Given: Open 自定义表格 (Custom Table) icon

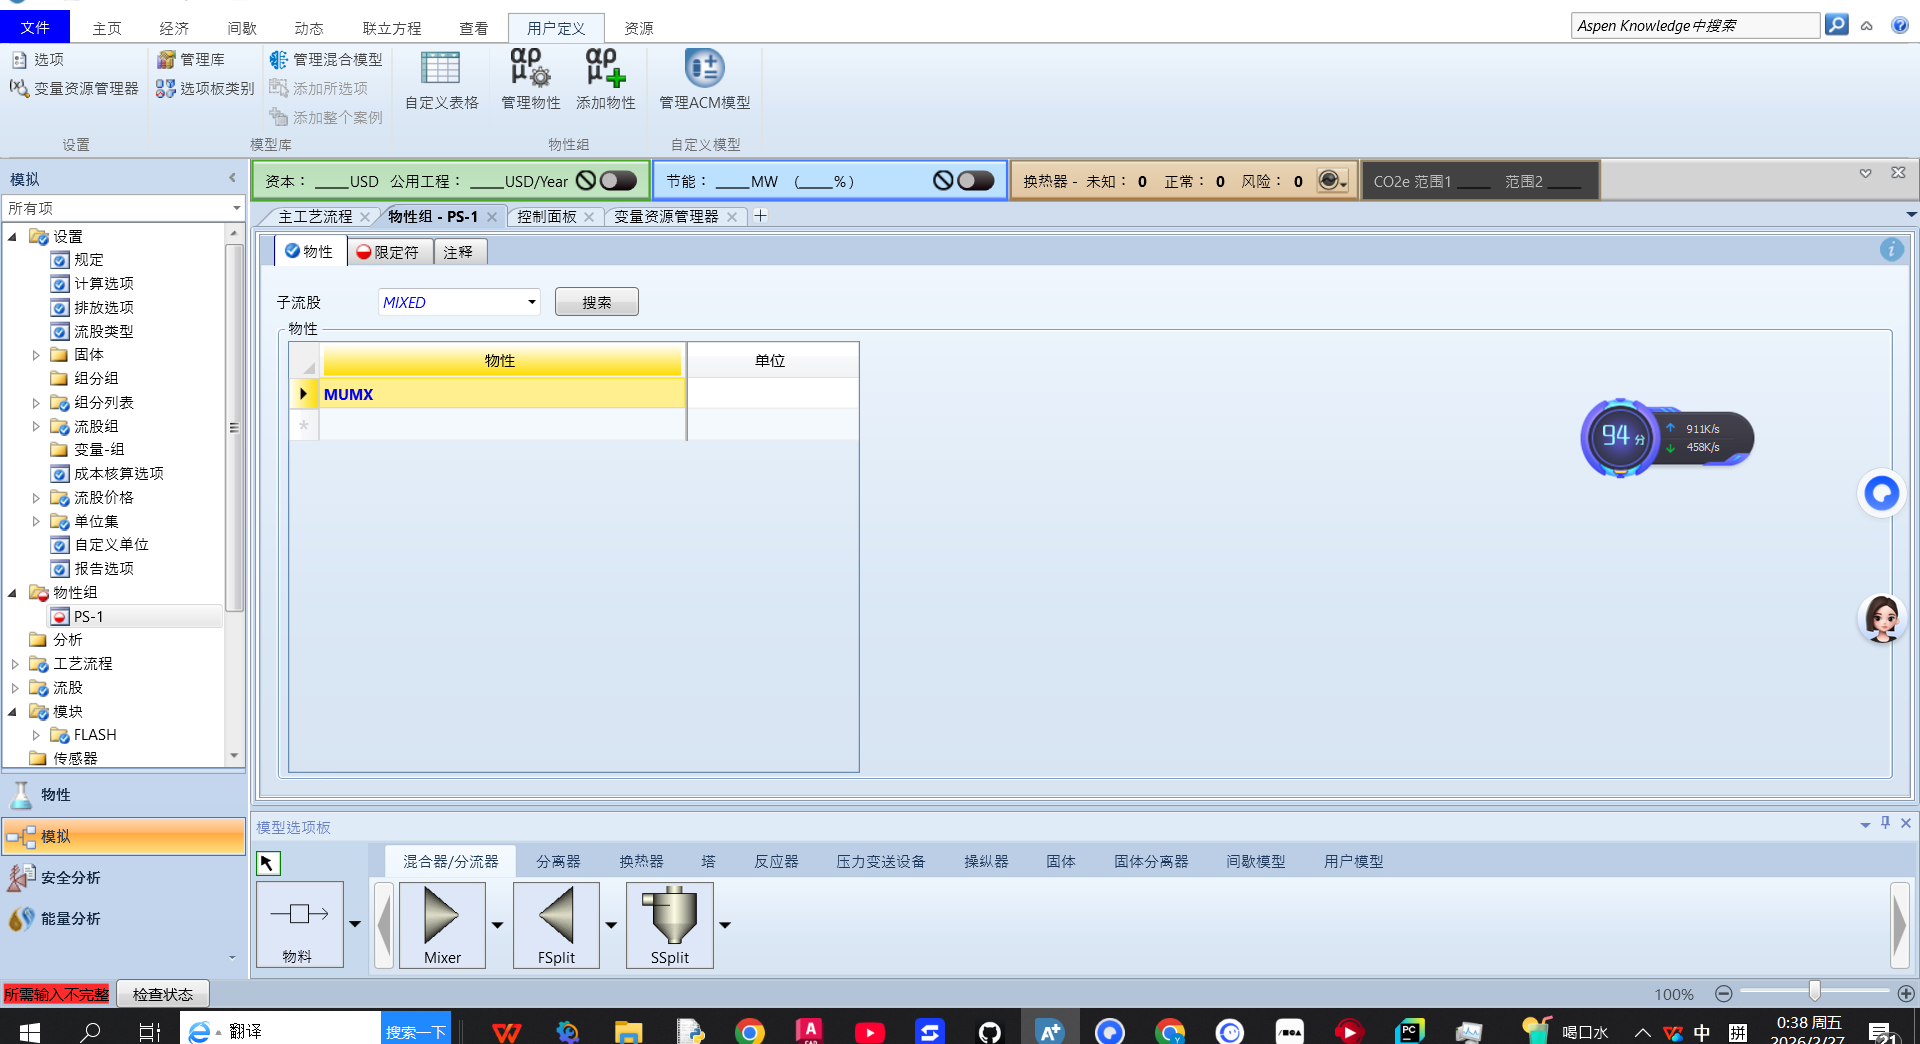Looking at the screenshot, I should pos(441,70).
